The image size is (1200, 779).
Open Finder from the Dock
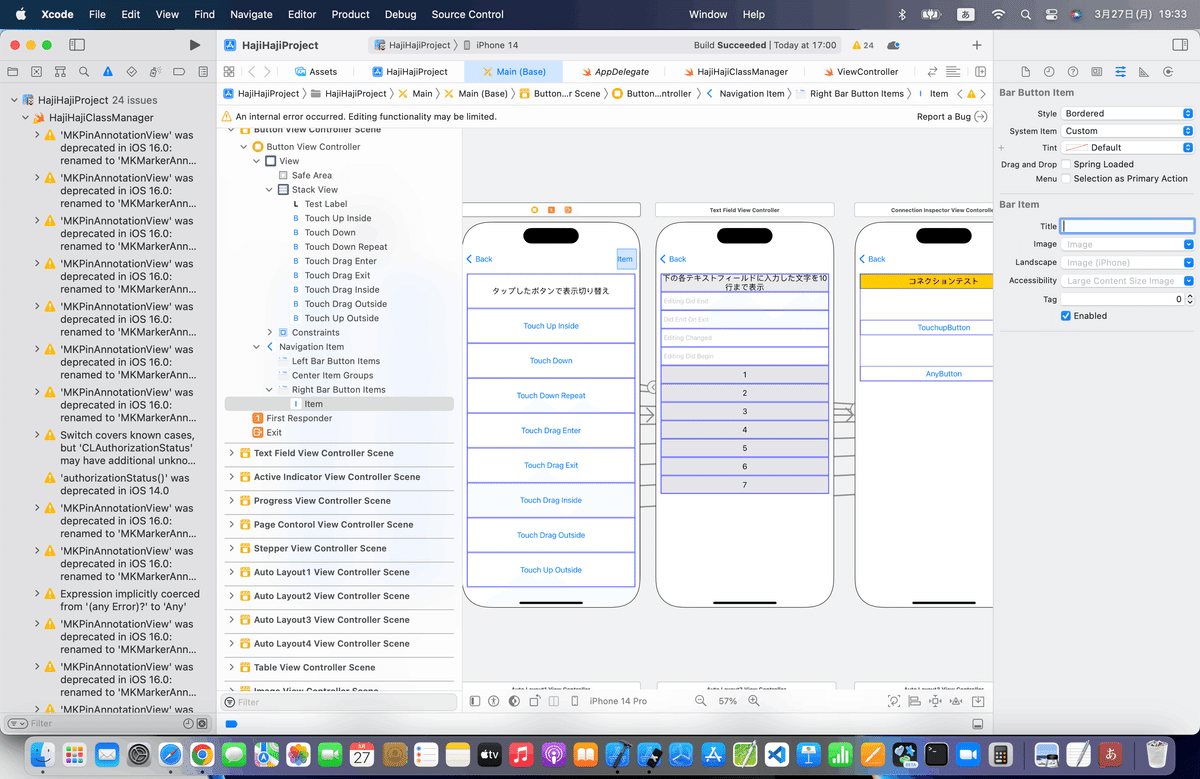coord(43,754)
